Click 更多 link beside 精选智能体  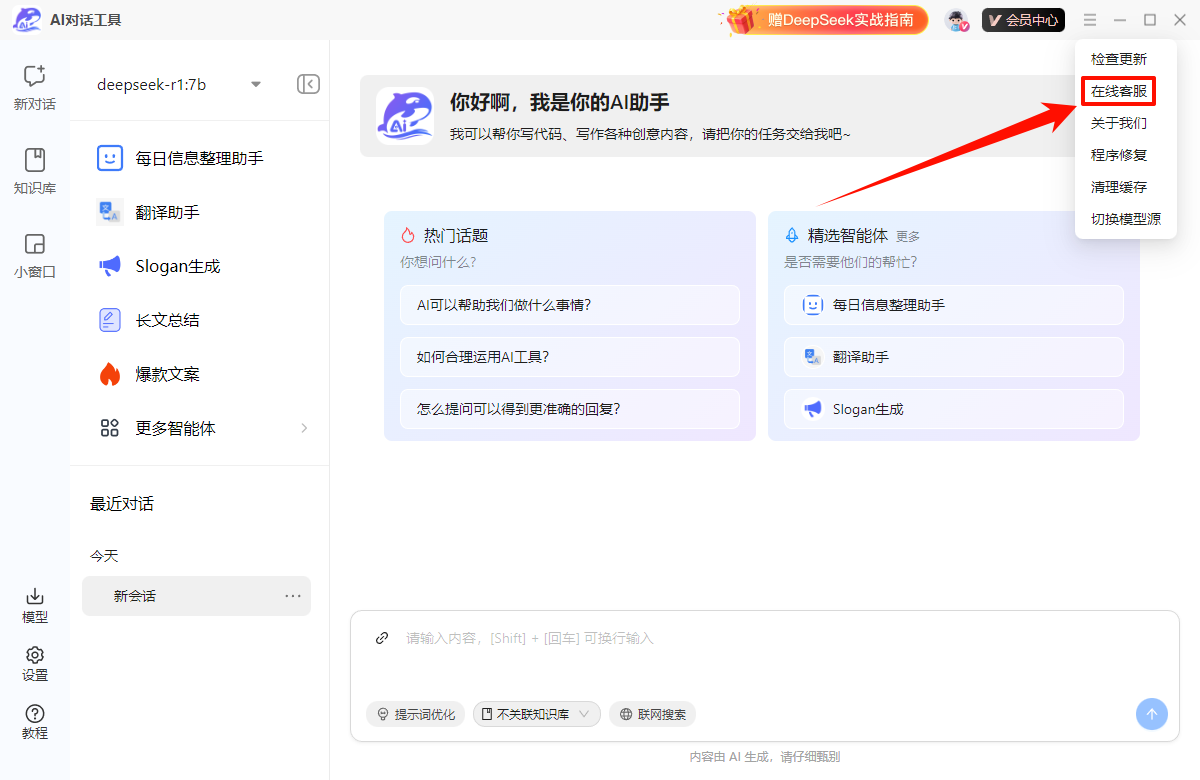coord(908,237)
